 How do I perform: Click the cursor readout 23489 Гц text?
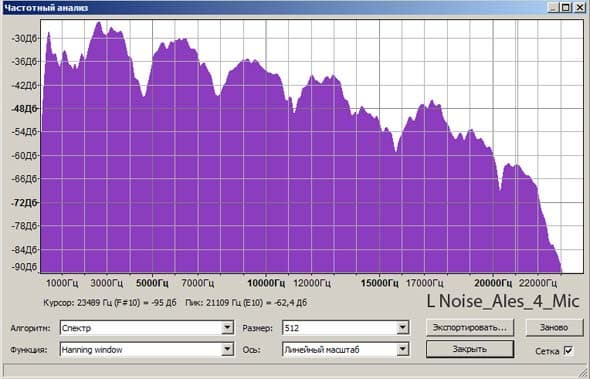point(109,303)
